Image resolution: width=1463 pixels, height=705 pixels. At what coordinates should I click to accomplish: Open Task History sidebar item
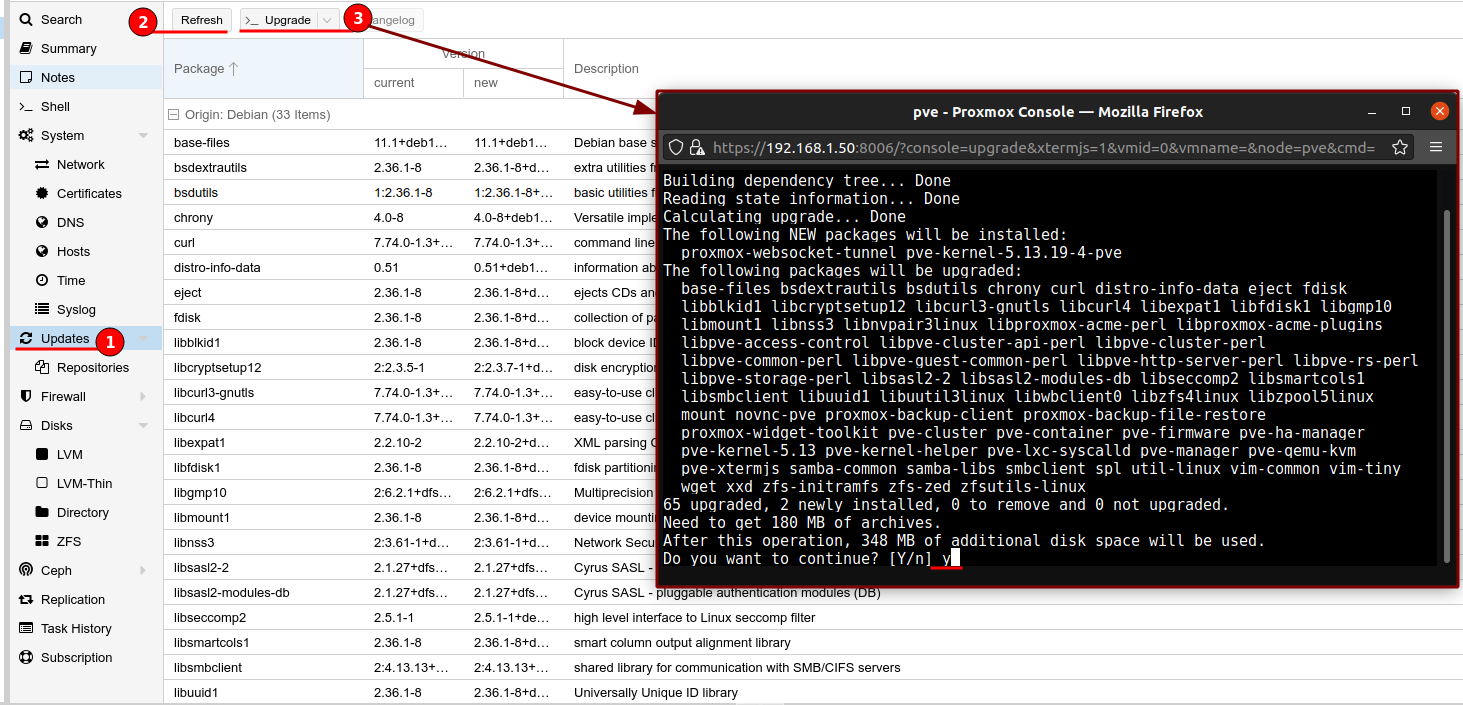coord(86,629)
